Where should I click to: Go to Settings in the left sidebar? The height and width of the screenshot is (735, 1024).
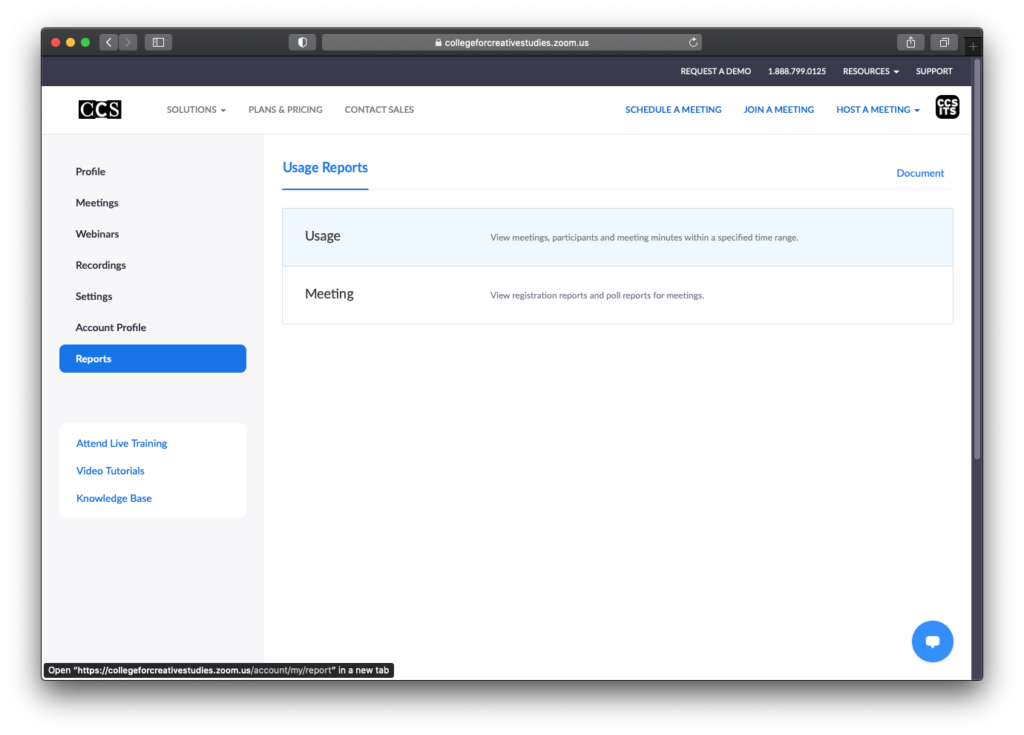pos(94,296)
